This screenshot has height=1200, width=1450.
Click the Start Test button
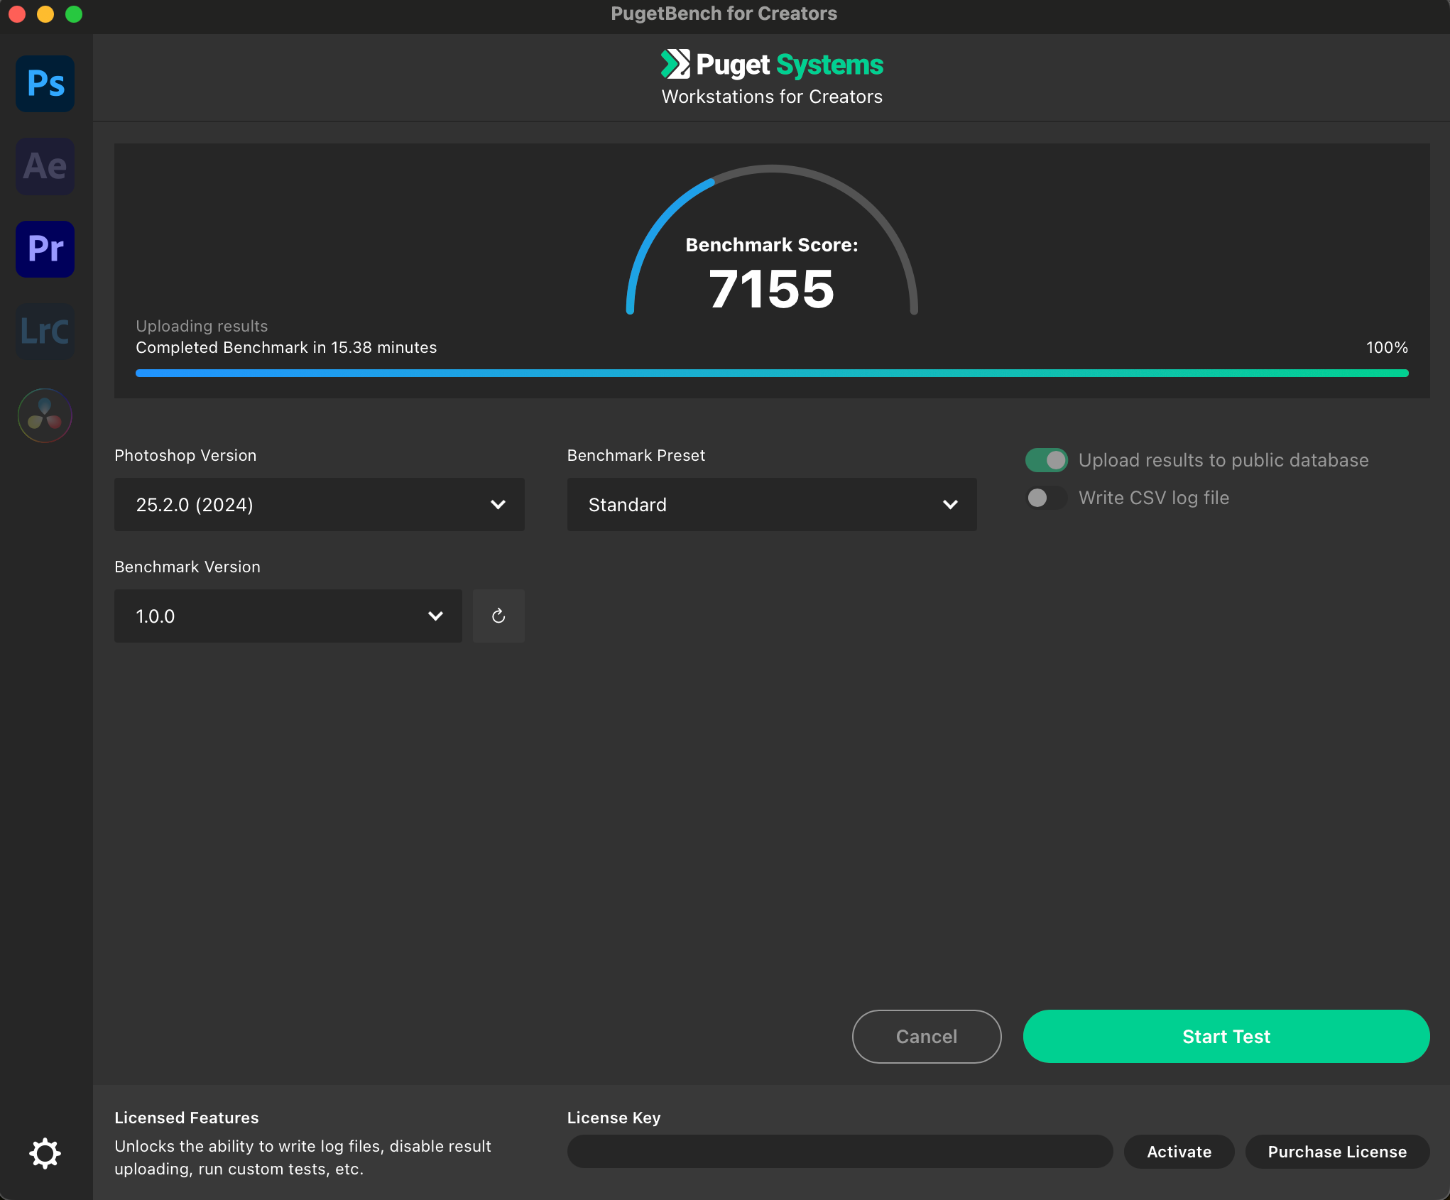(1226, 1037)
